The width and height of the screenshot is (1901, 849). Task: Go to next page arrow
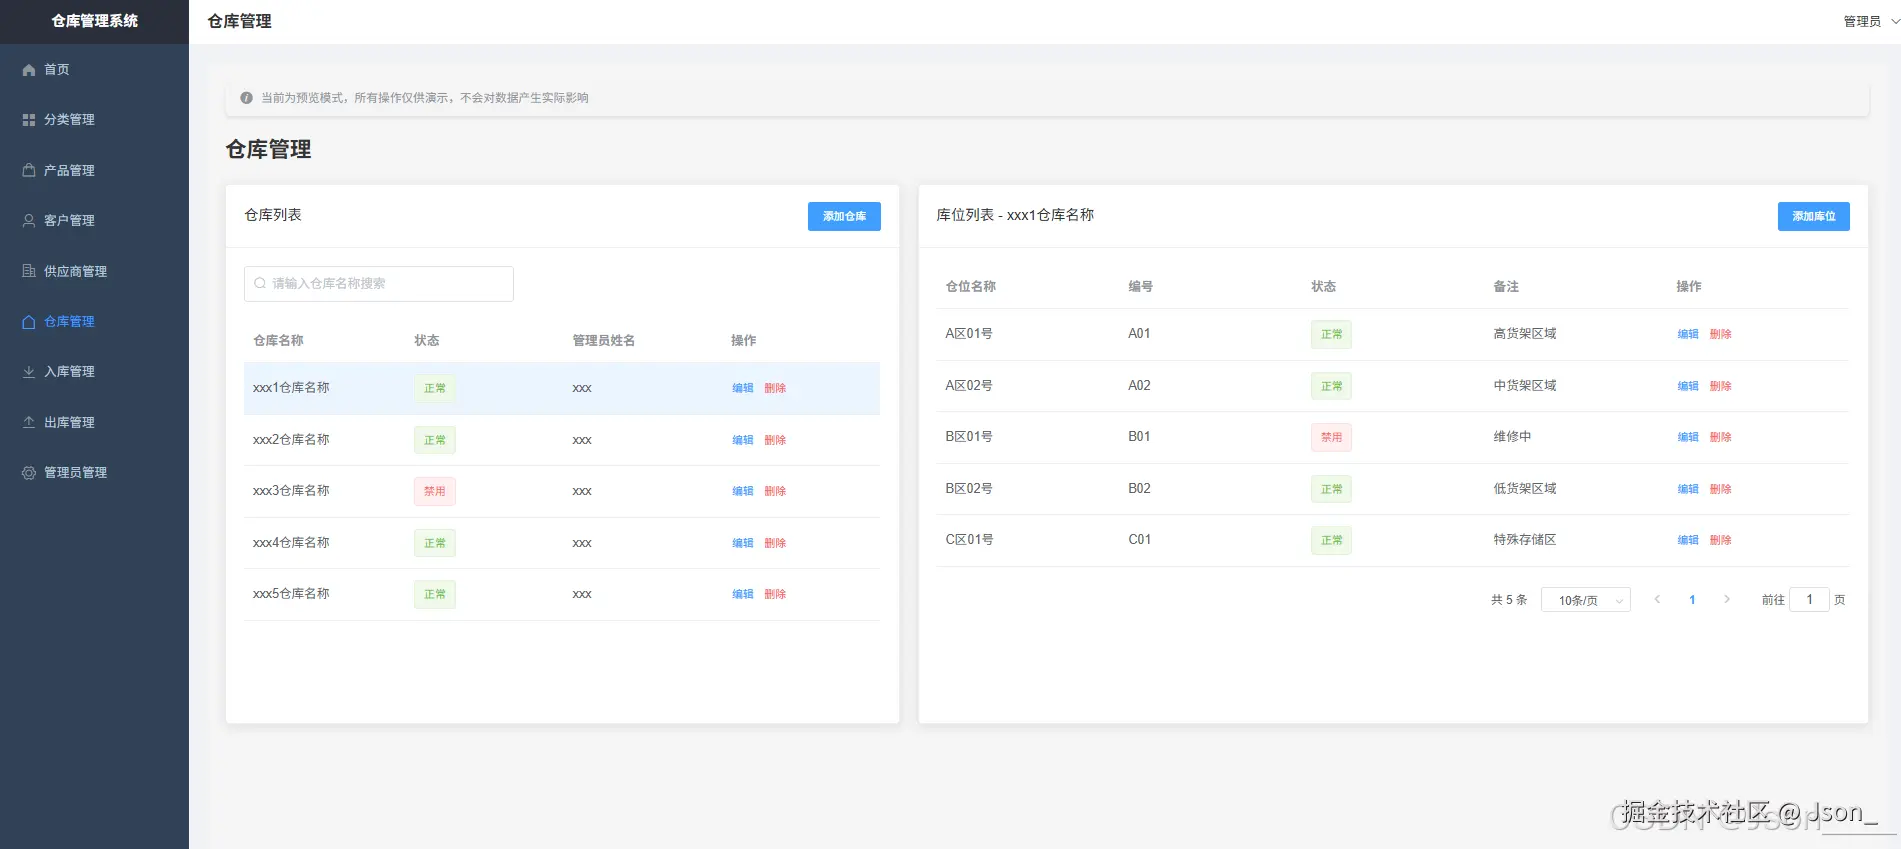[x=1726, y=600]
